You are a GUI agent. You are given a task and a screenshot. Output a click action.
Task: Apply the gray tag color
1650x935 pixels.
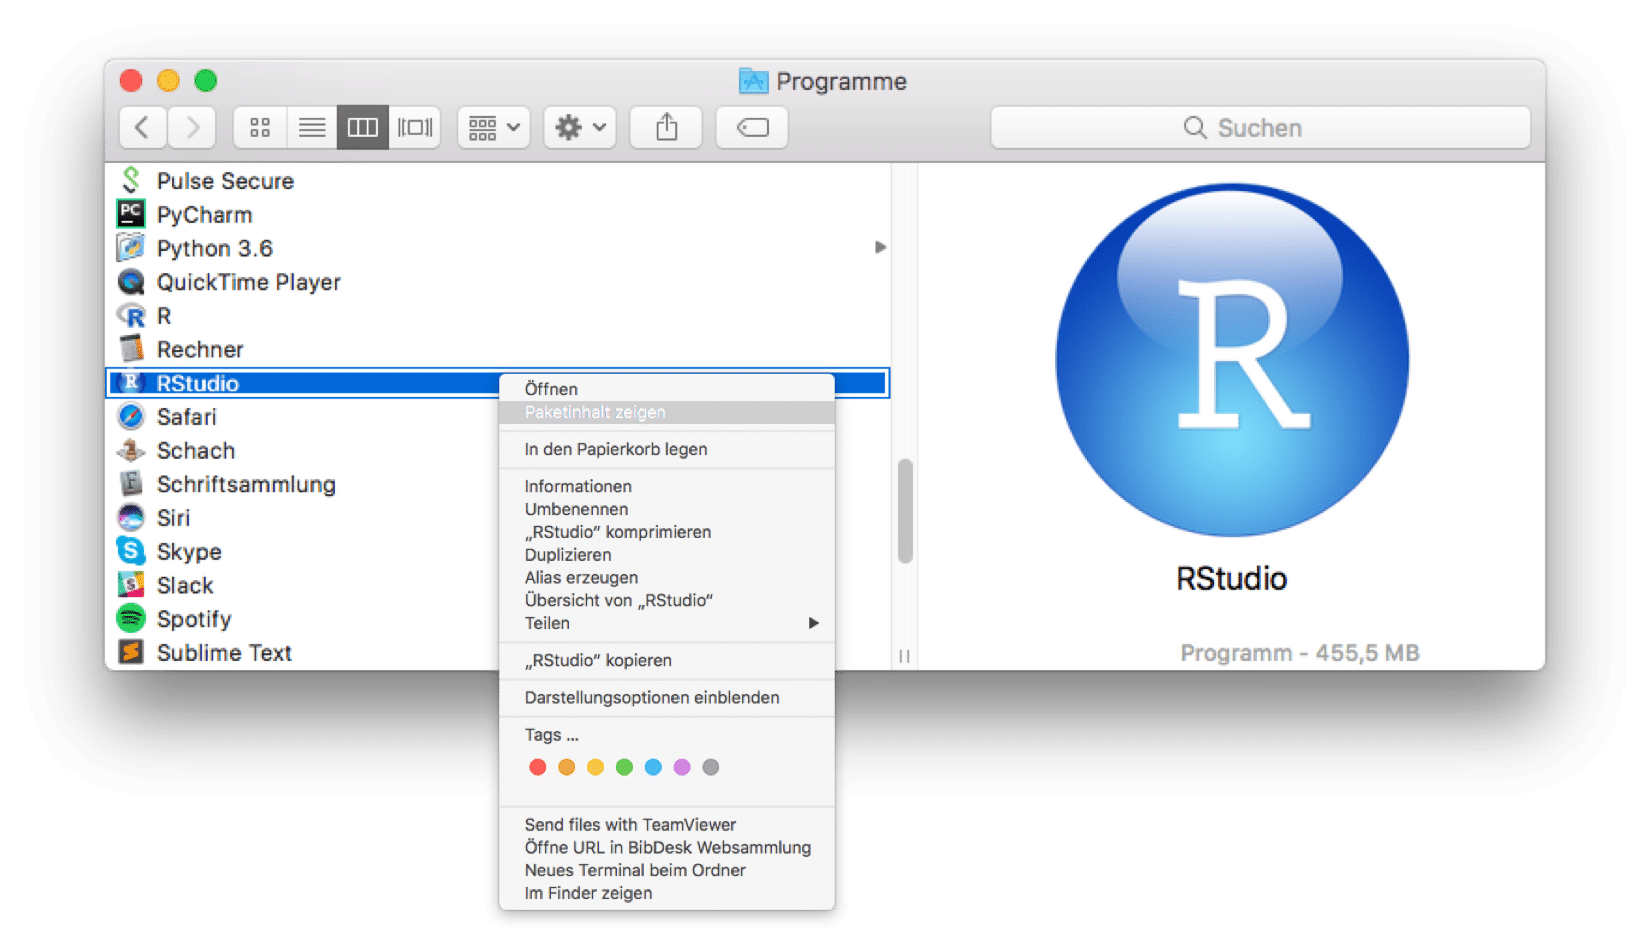point(711,767)
